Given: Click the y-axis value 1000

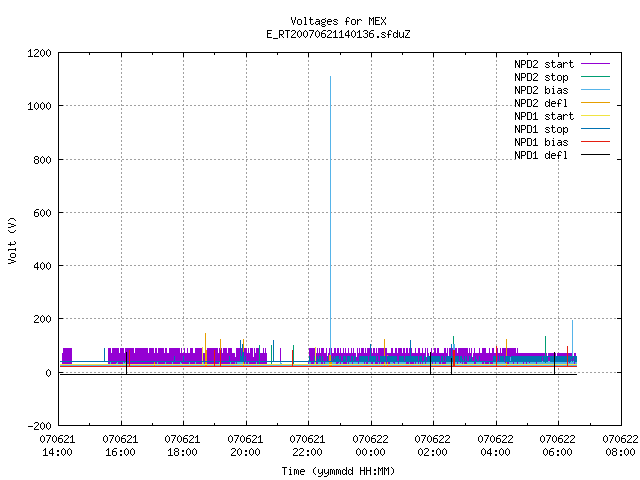Looking at the screenshot, I should click(x=39, y=106).
